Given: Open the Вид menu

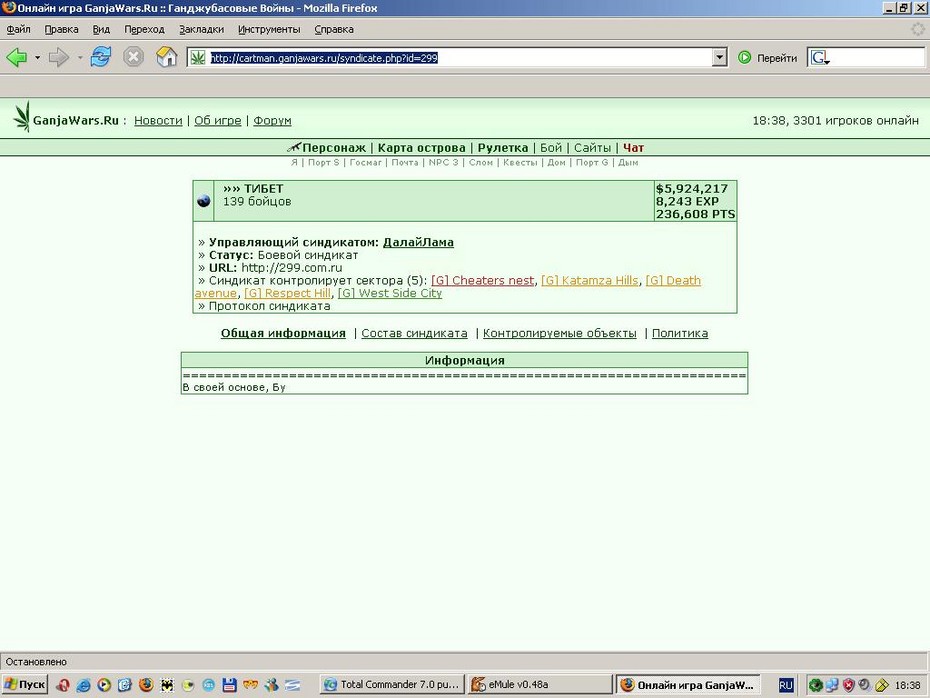Looking at the screenshot, I should click(101, 29).
